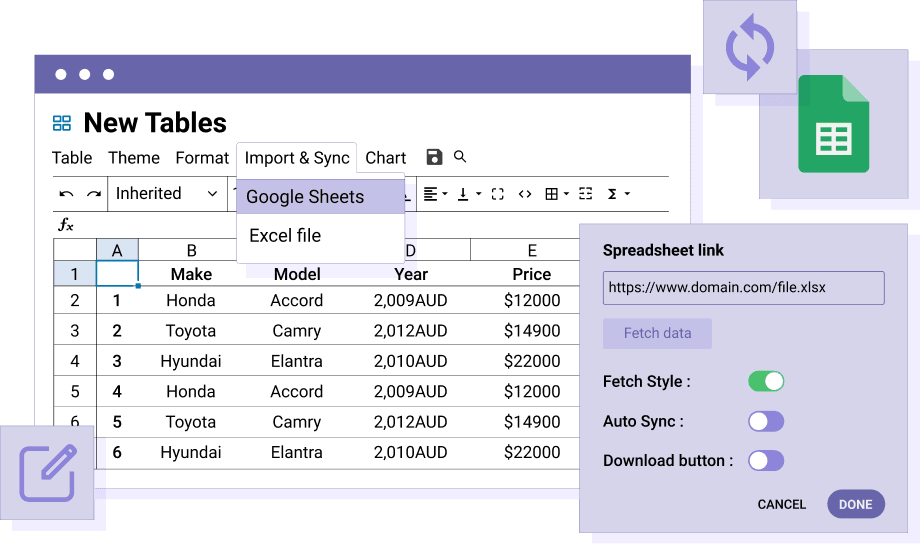Open the Format menu
This screenshot has width=920, height=544.
click(x=202, y=158)
